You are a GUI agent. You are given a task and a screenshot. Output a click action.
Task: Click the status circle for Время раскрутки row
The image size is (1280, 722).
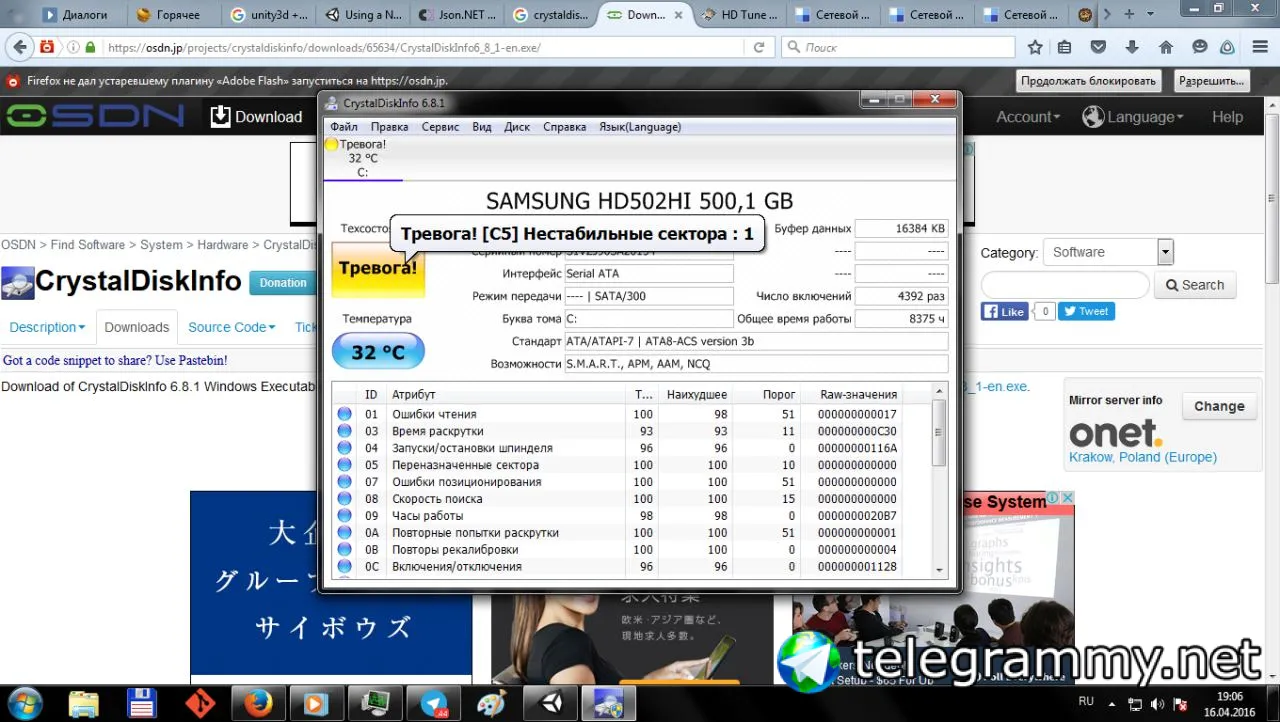click(x=345, y=431)
